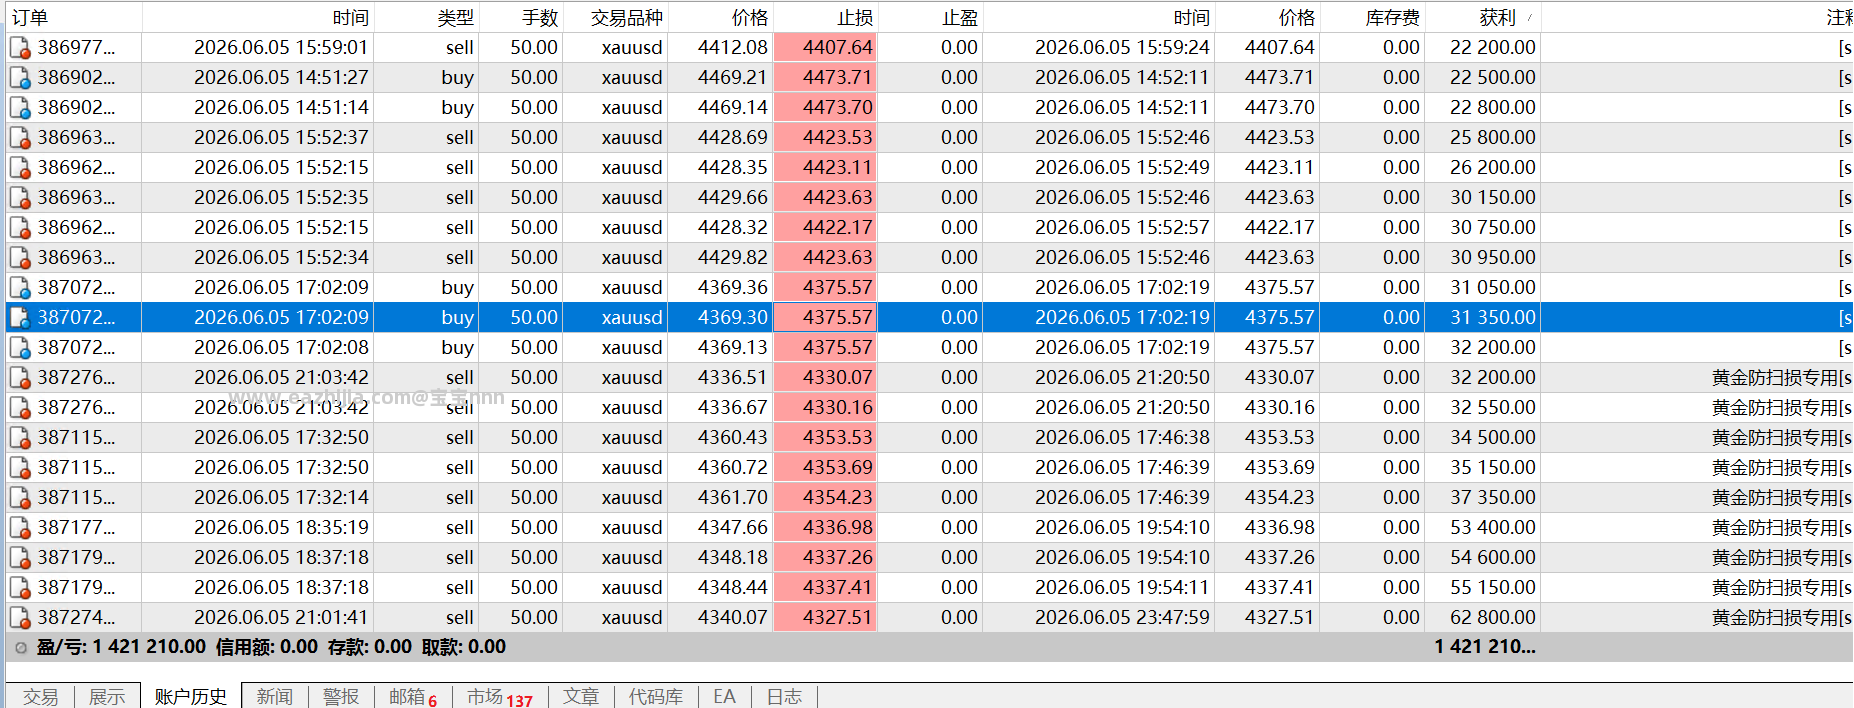Switch to the 文章 tab
This screenshot has height=708, width=1854.
click(x=581, y=697)
